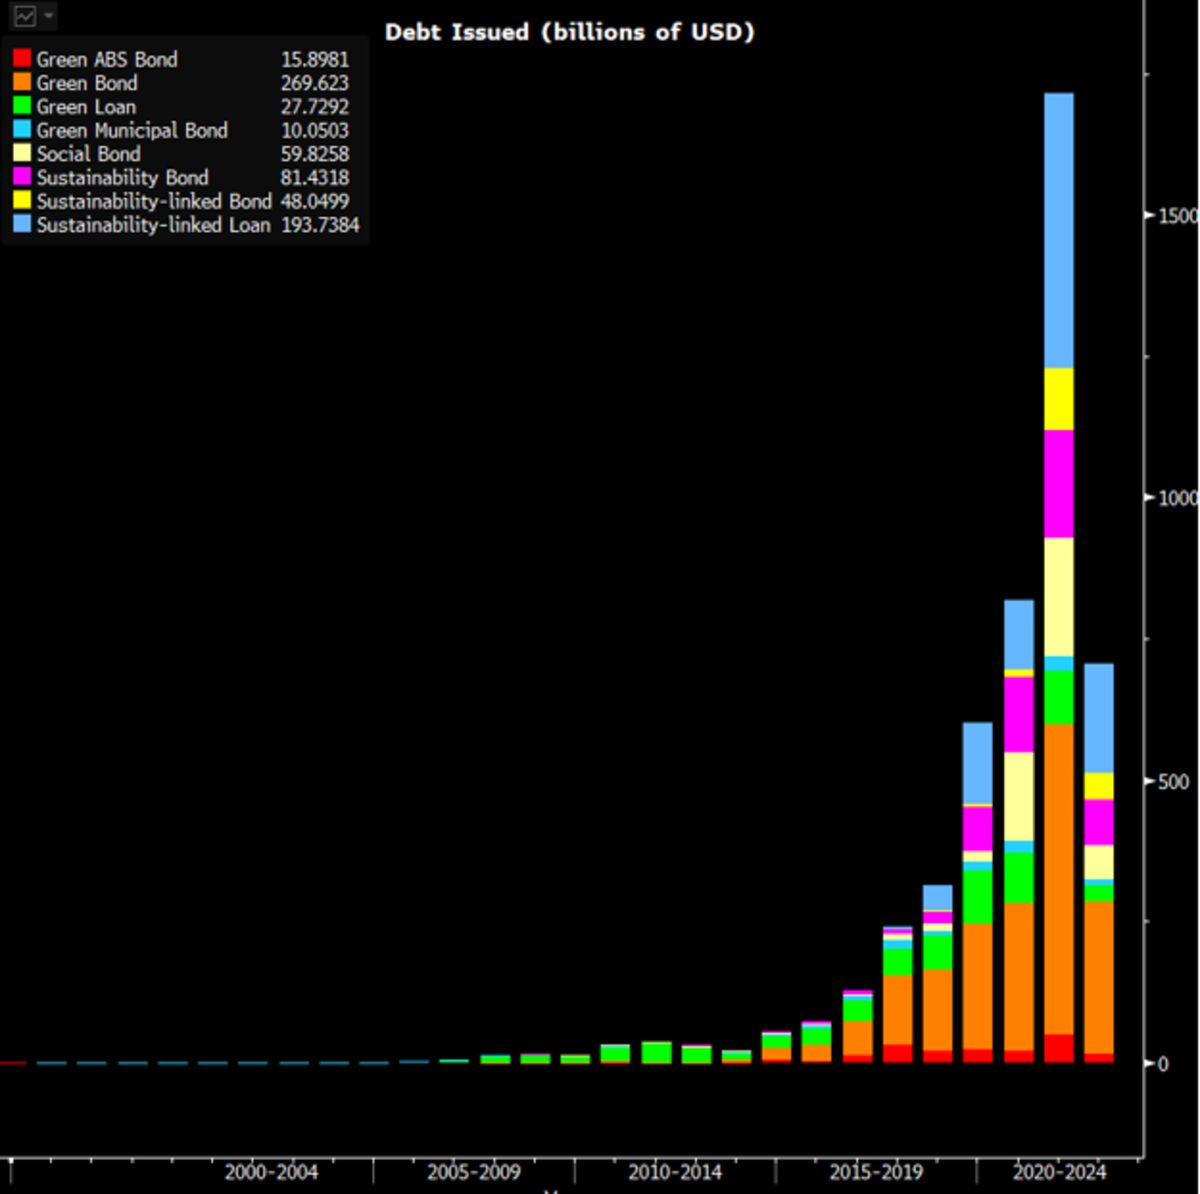This screenshot has height=1194, width=1200.
Task: Click the 193.7384 value in the legend
Action: (319, 225)
